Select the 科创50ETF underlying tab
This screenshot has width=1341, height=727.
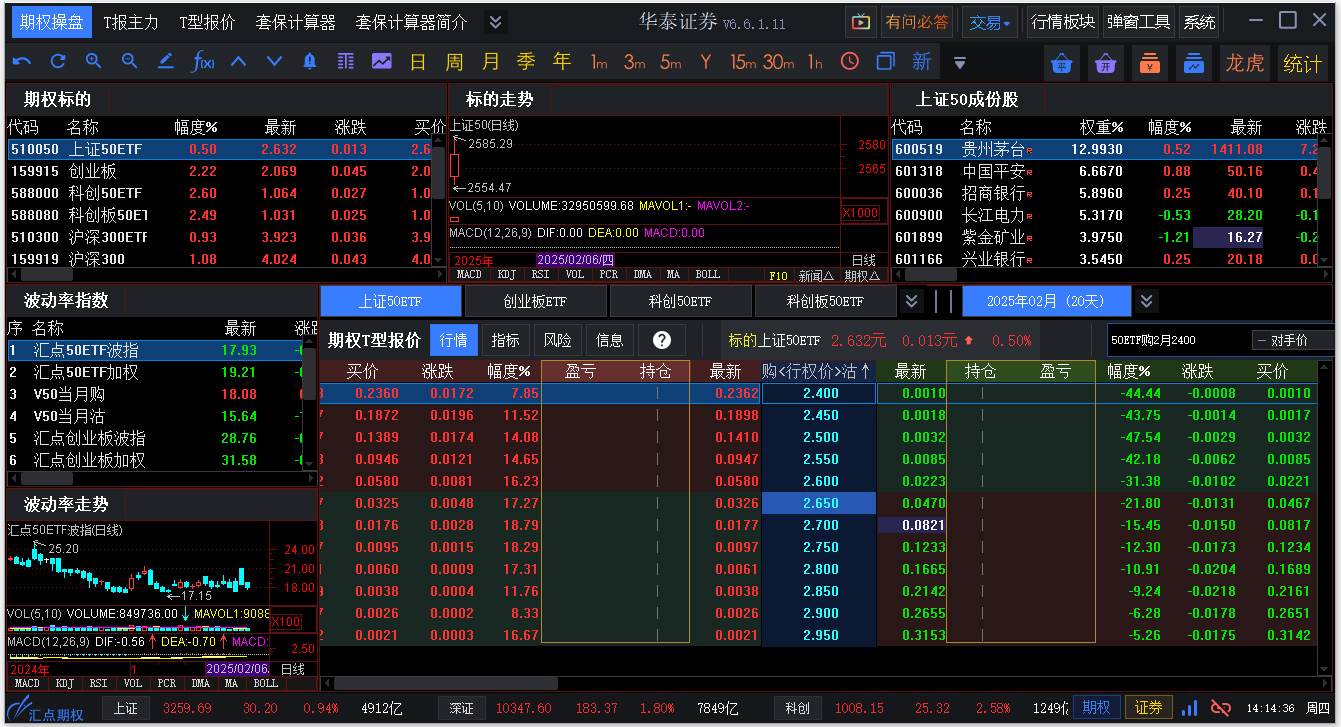680,301
